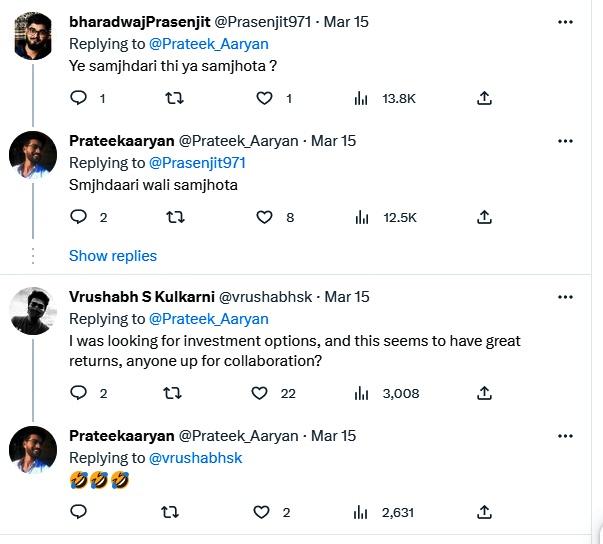Open more options on Vrushabh's tweet
This screenshot has width=603, height=544.
pyautogui.click(x=566, y=297)
